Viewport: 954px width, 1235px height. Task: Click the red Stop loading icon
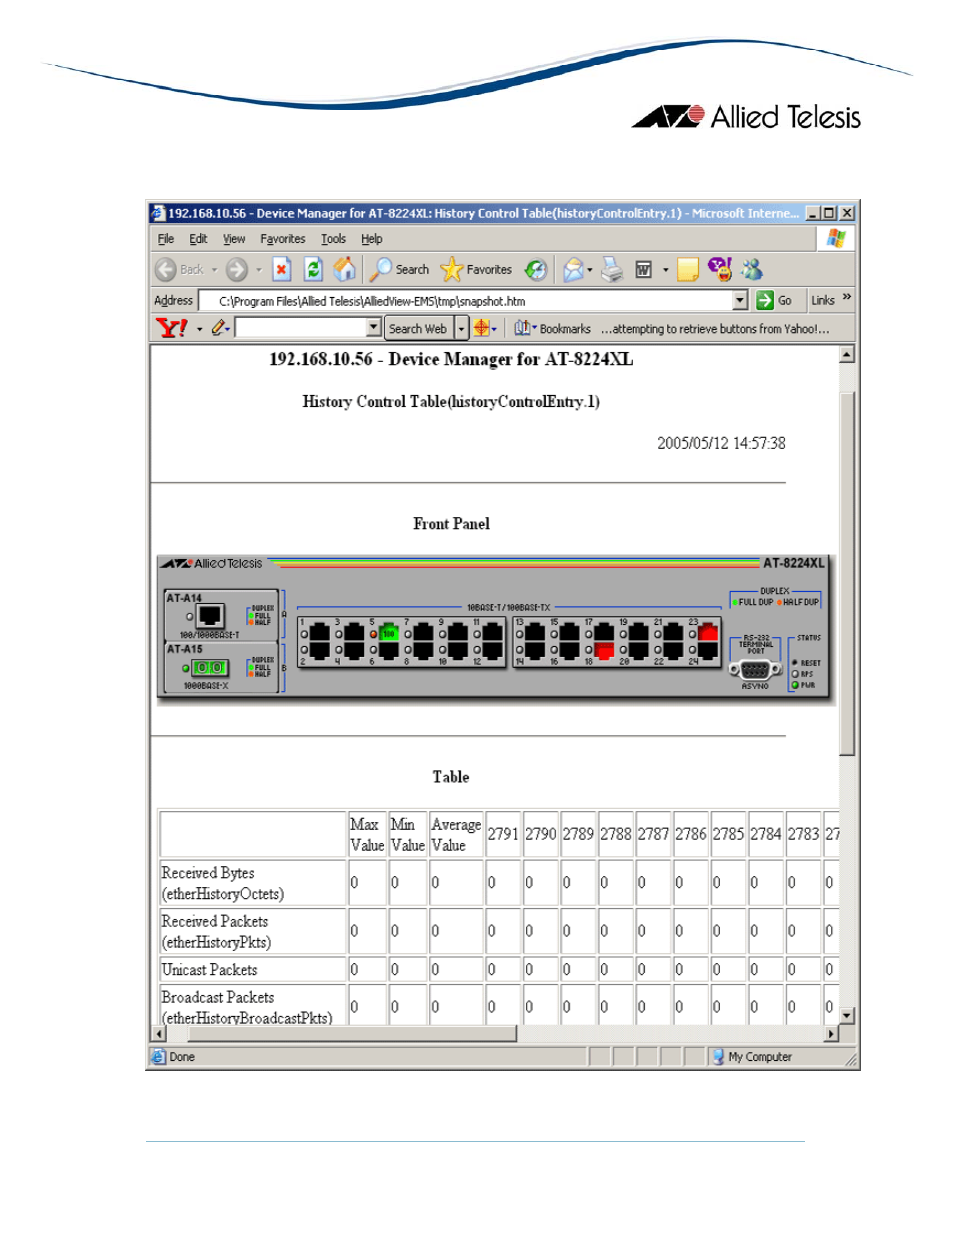pos(282,269)
